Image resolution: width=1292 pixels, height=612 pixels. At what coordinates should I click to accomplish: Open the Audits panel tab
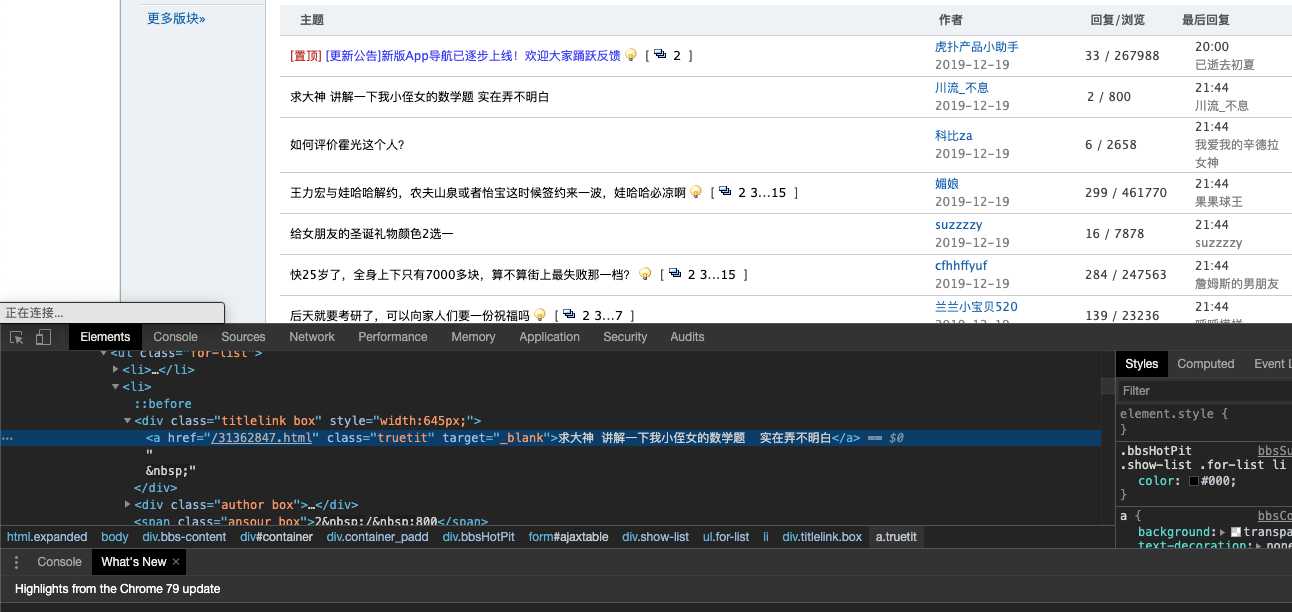[x=687, y=337]
